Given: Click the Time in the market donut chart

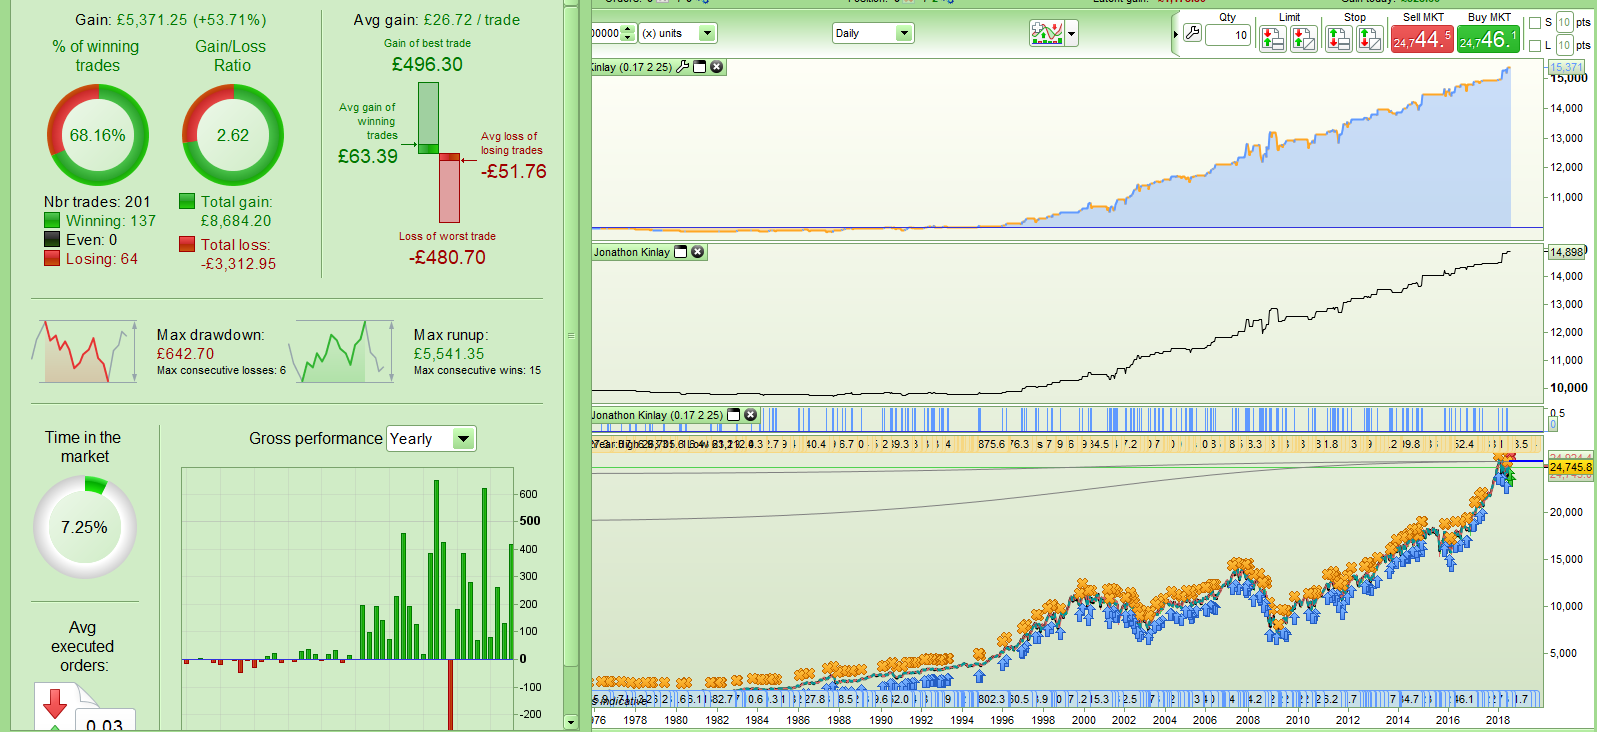Looking at the screenshot, I should (85, 527).
